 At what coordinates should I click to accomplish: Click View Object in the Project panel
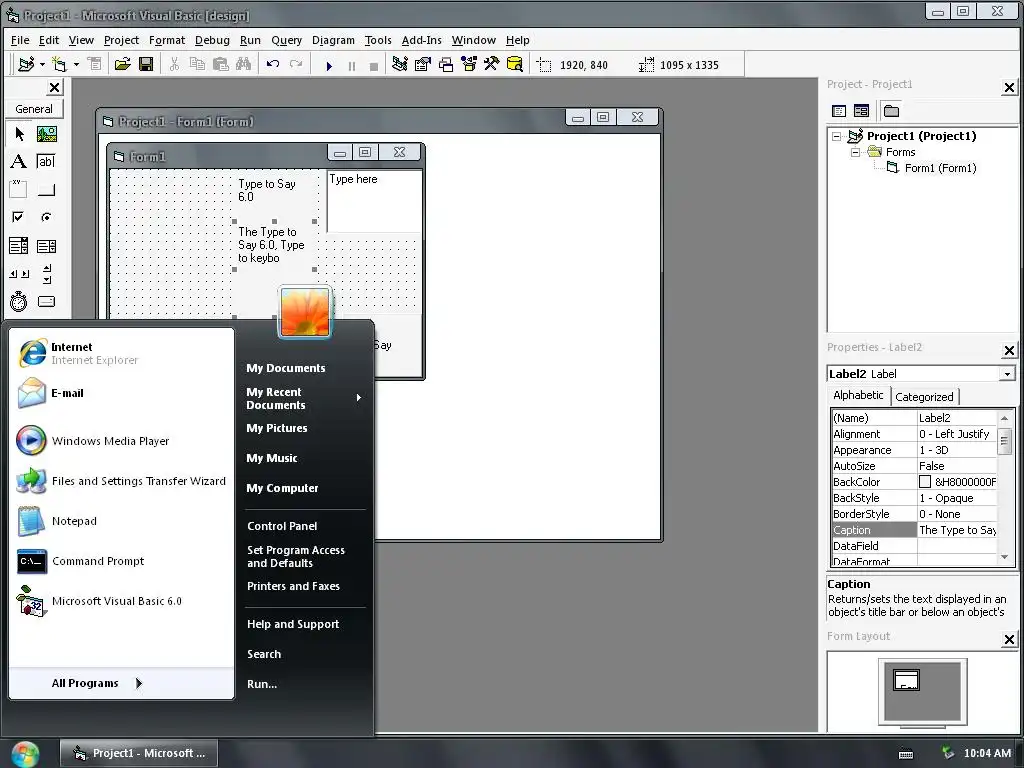[861, 111]
